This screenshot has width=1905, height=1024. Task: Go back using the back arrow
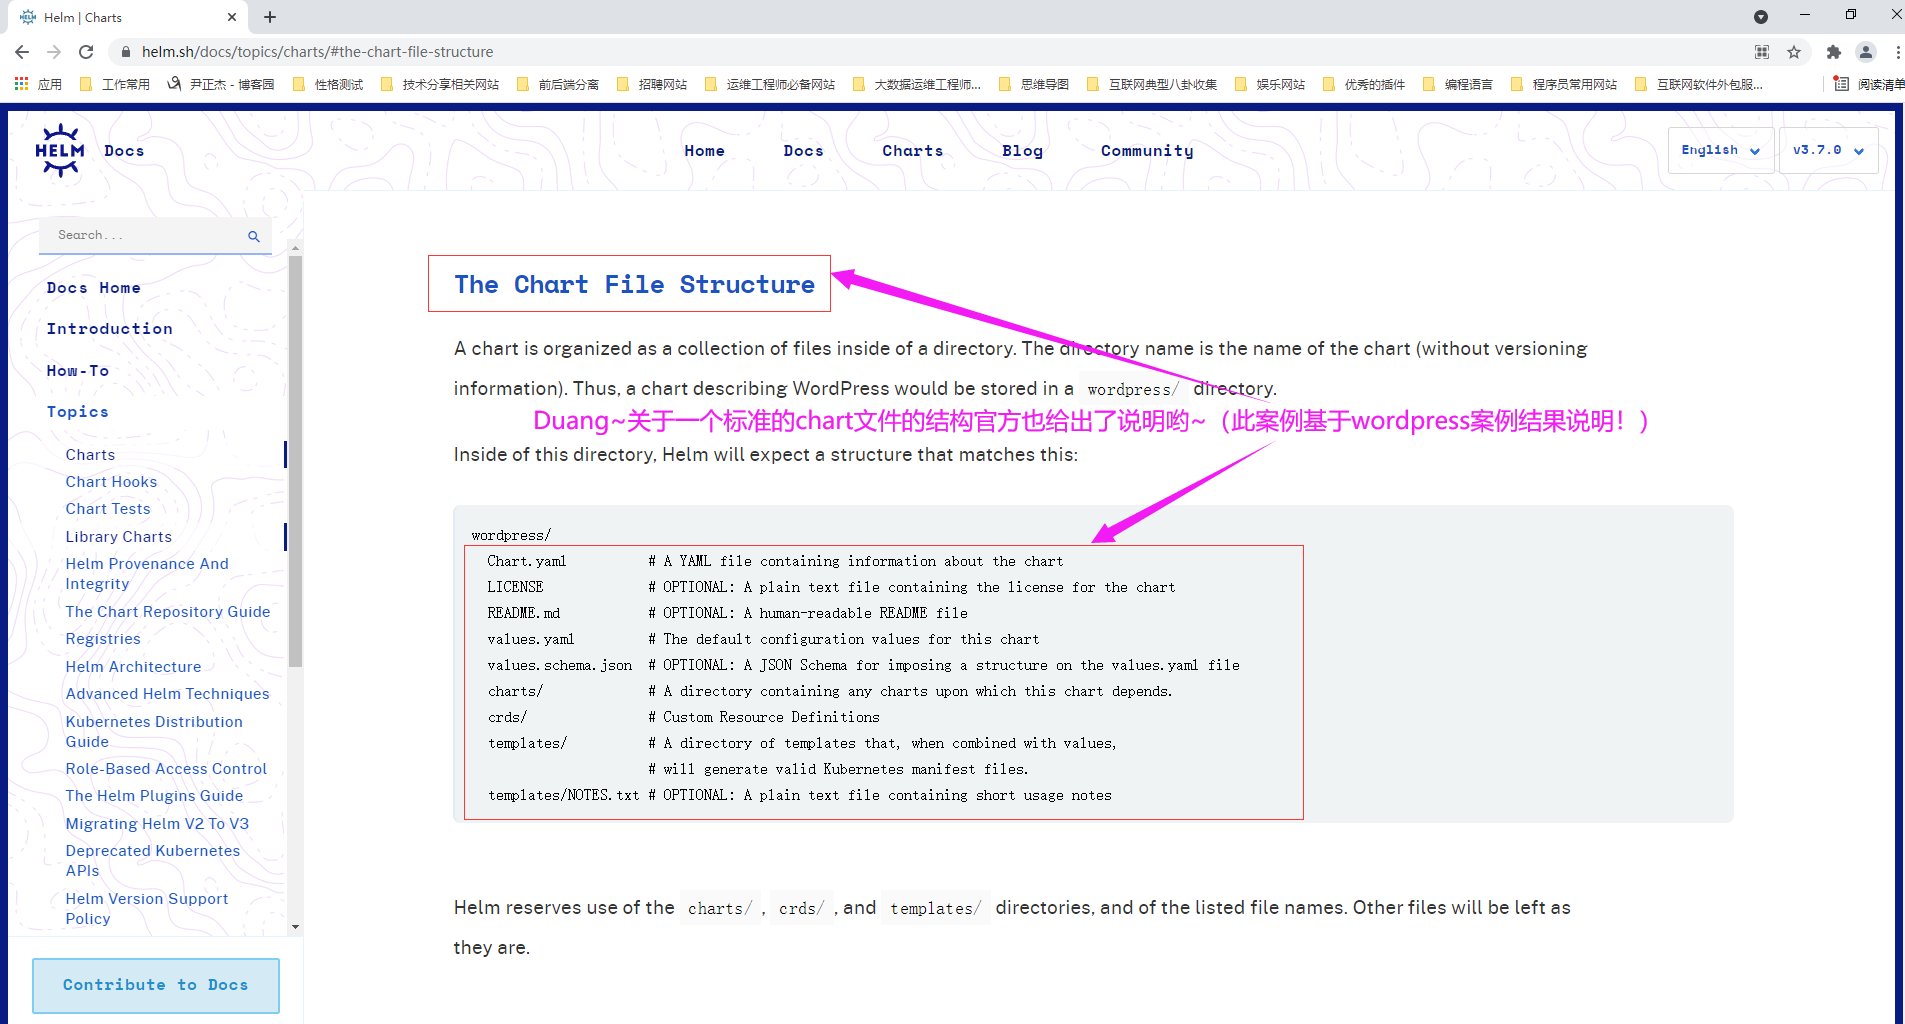pyautogui.click(x=22, y=52)
